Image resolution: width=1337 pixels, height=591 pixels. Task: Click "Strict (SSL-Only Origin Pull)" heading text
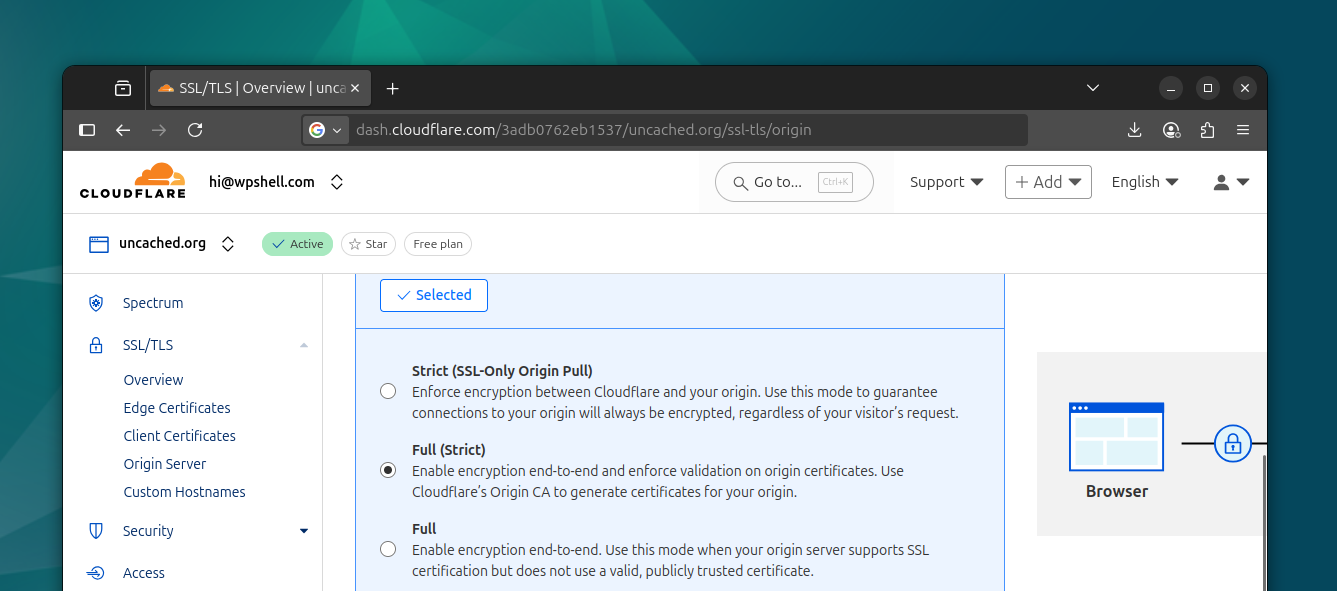(502, 371)
